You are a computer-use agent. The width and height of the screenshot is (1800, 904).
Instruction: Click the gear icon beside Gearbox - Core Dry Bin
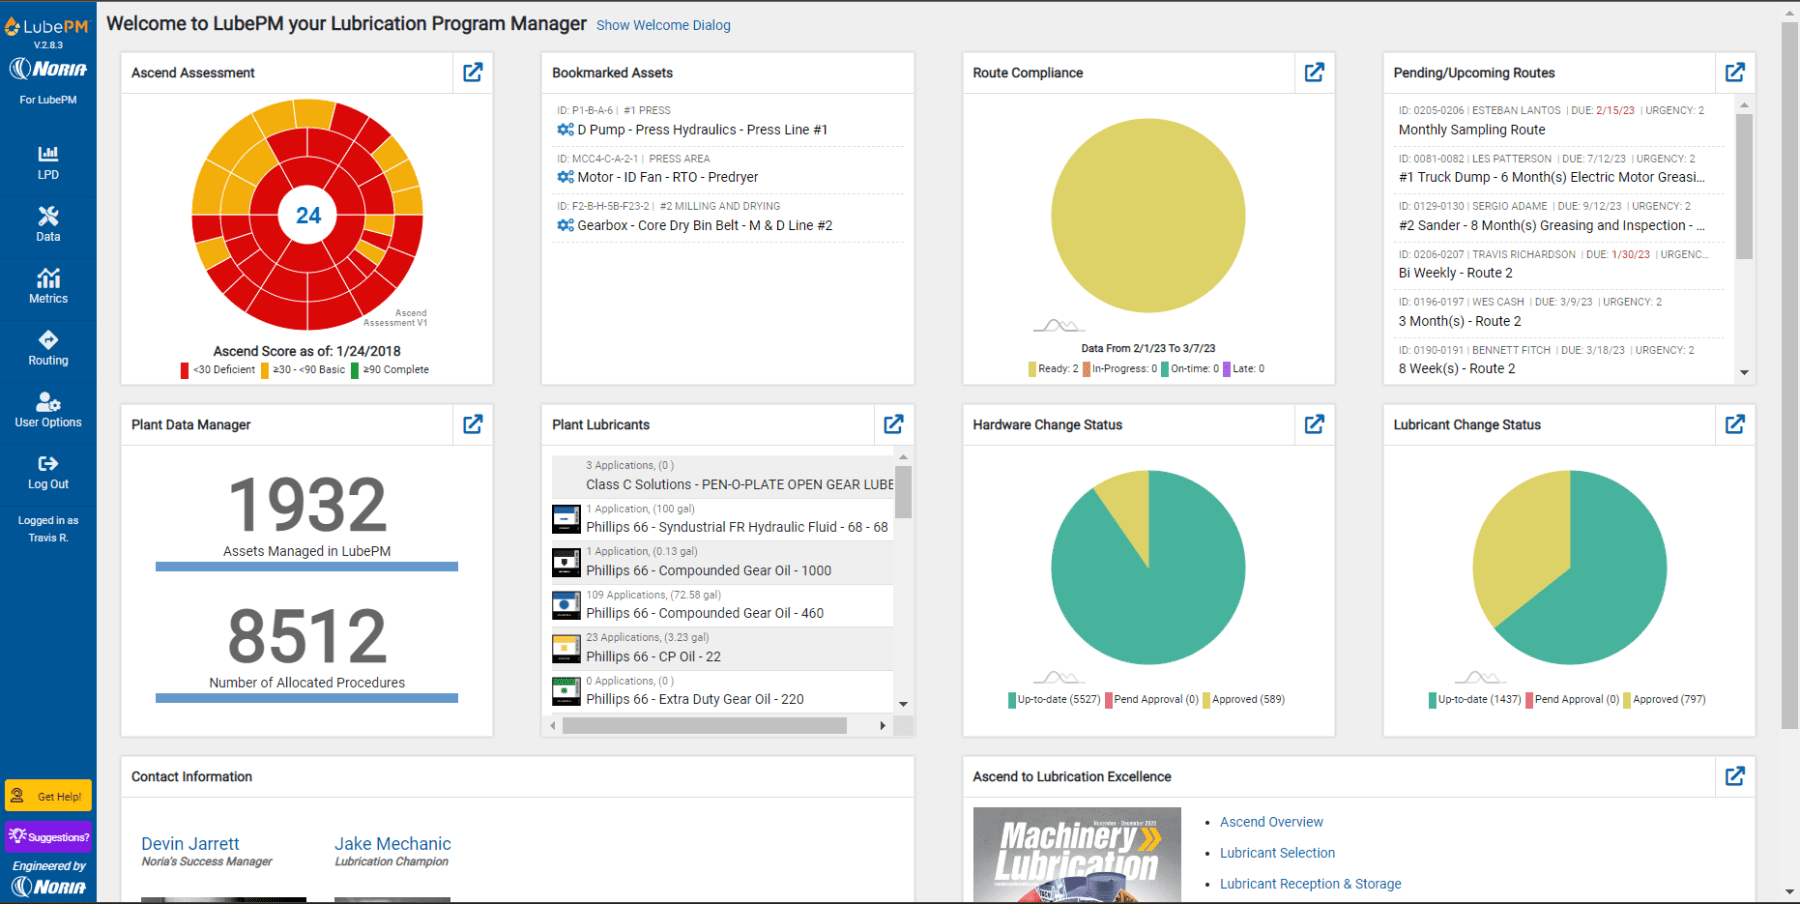click(x=565, y=225)
